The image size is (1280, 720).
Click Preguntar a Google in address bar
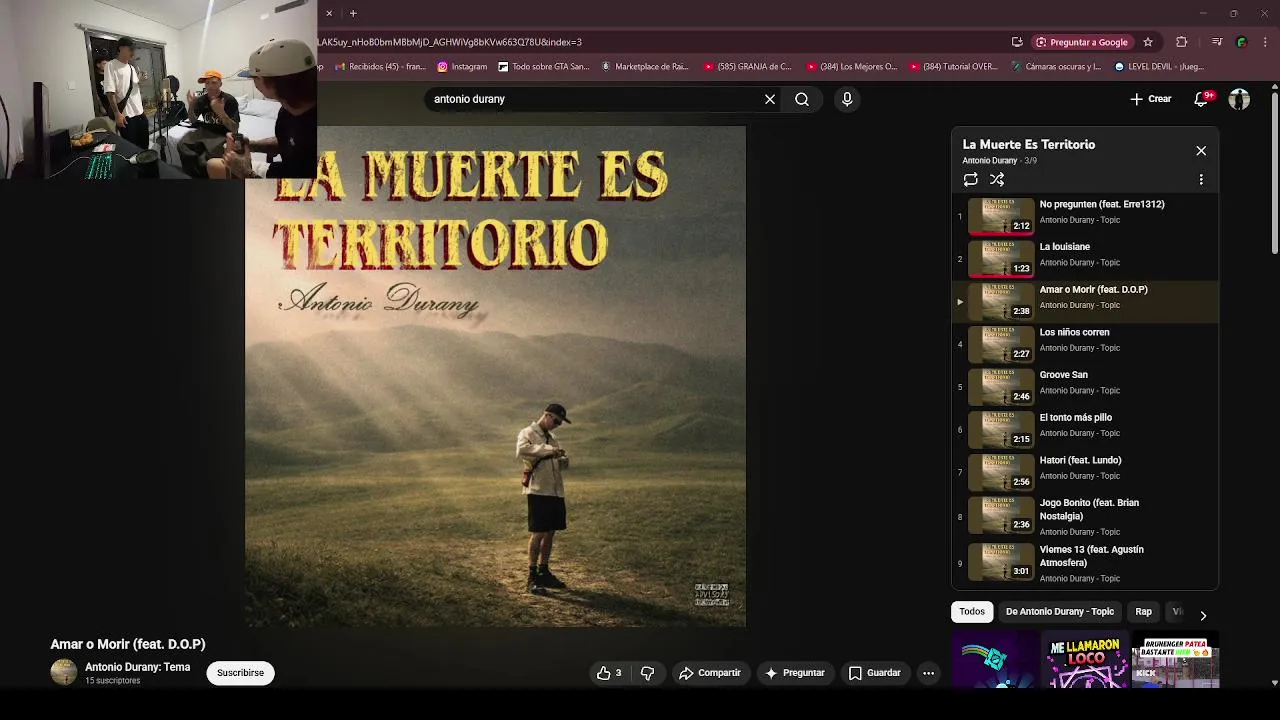1082,42
